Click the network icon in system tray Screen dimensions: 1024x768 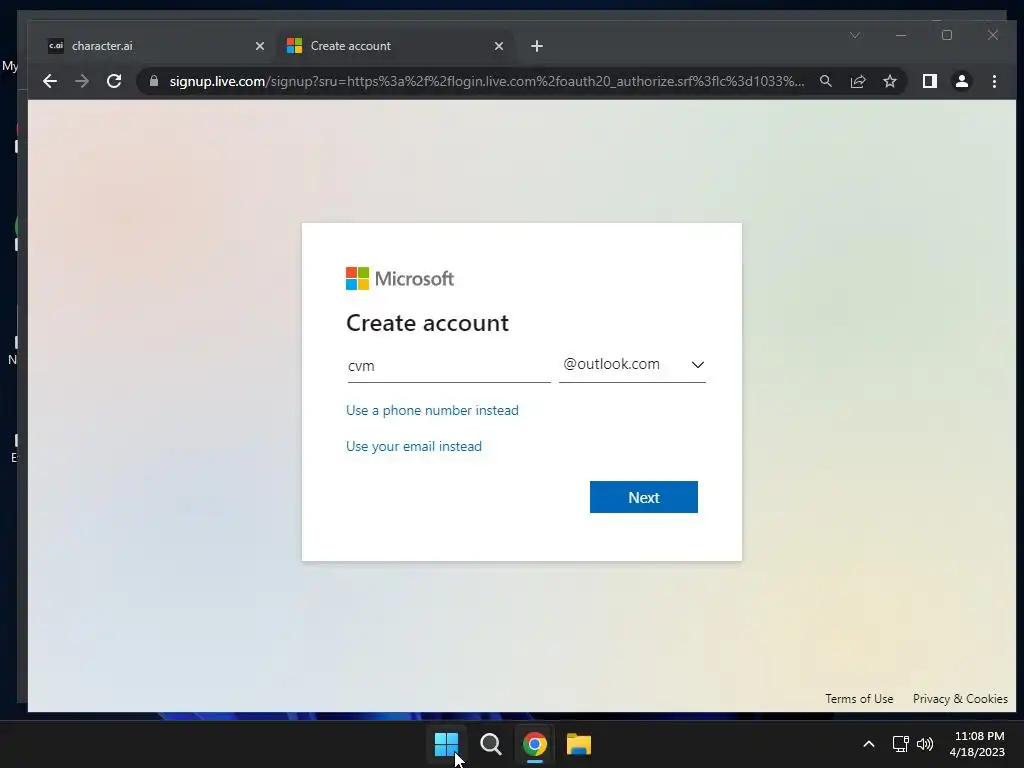(901, 744)
